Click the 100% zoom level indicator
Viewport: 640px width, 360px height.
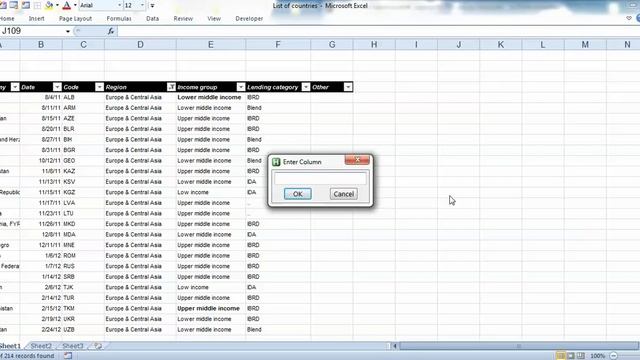(x=598, y=356)
